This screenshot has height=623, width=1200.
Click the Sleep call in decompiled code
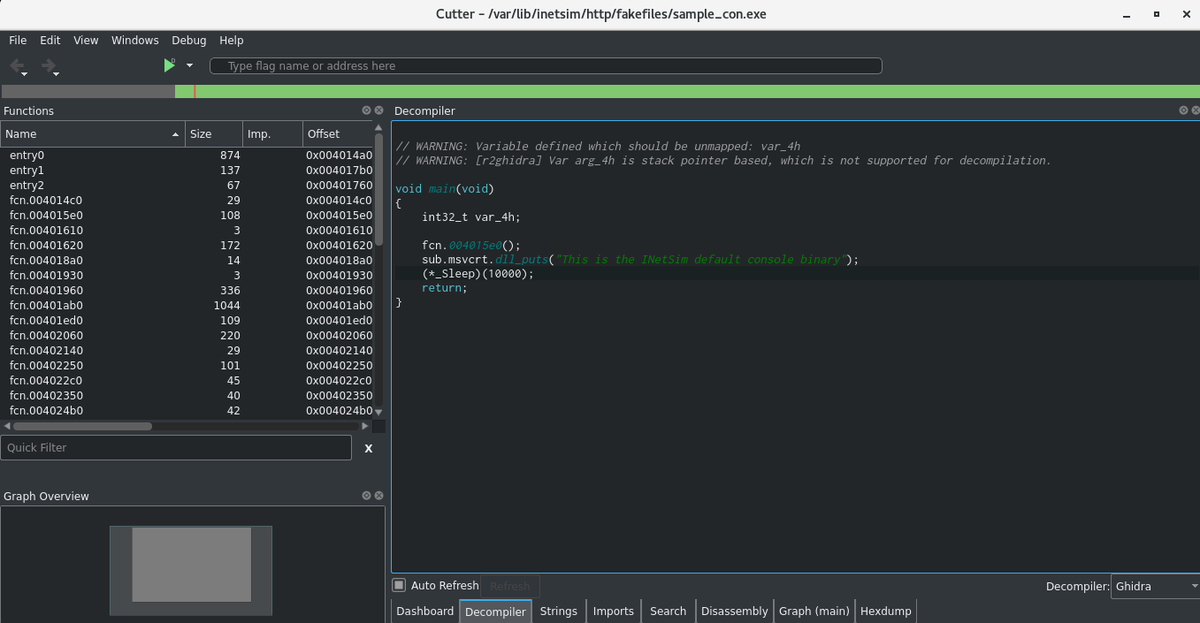(478, 273)
